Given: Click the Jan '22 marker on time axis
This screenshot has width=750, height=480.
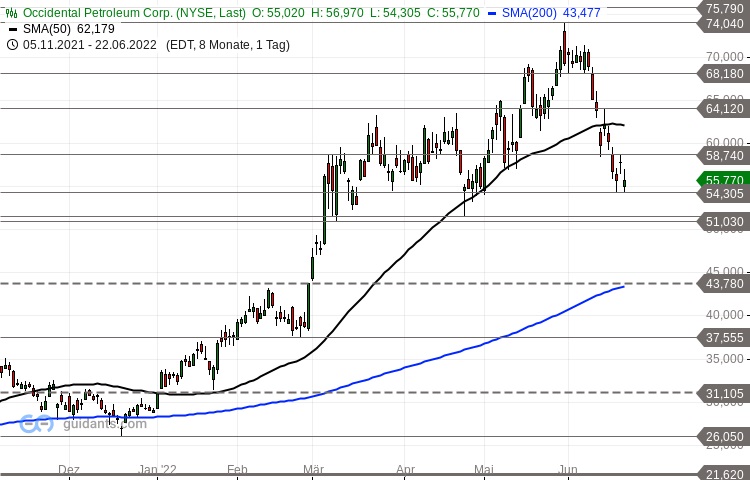Looking at the screenshot, I should 158,468.
